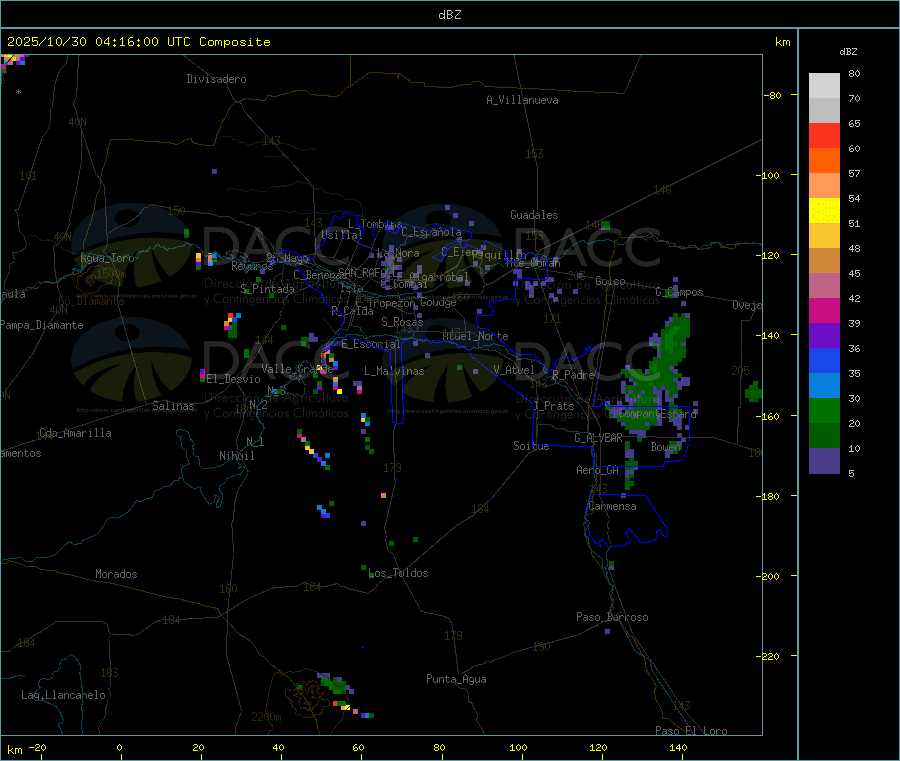The image size is (900, 761).
Task: Click the 100 km horizontal axis tick
Action: tap(518, 747)
